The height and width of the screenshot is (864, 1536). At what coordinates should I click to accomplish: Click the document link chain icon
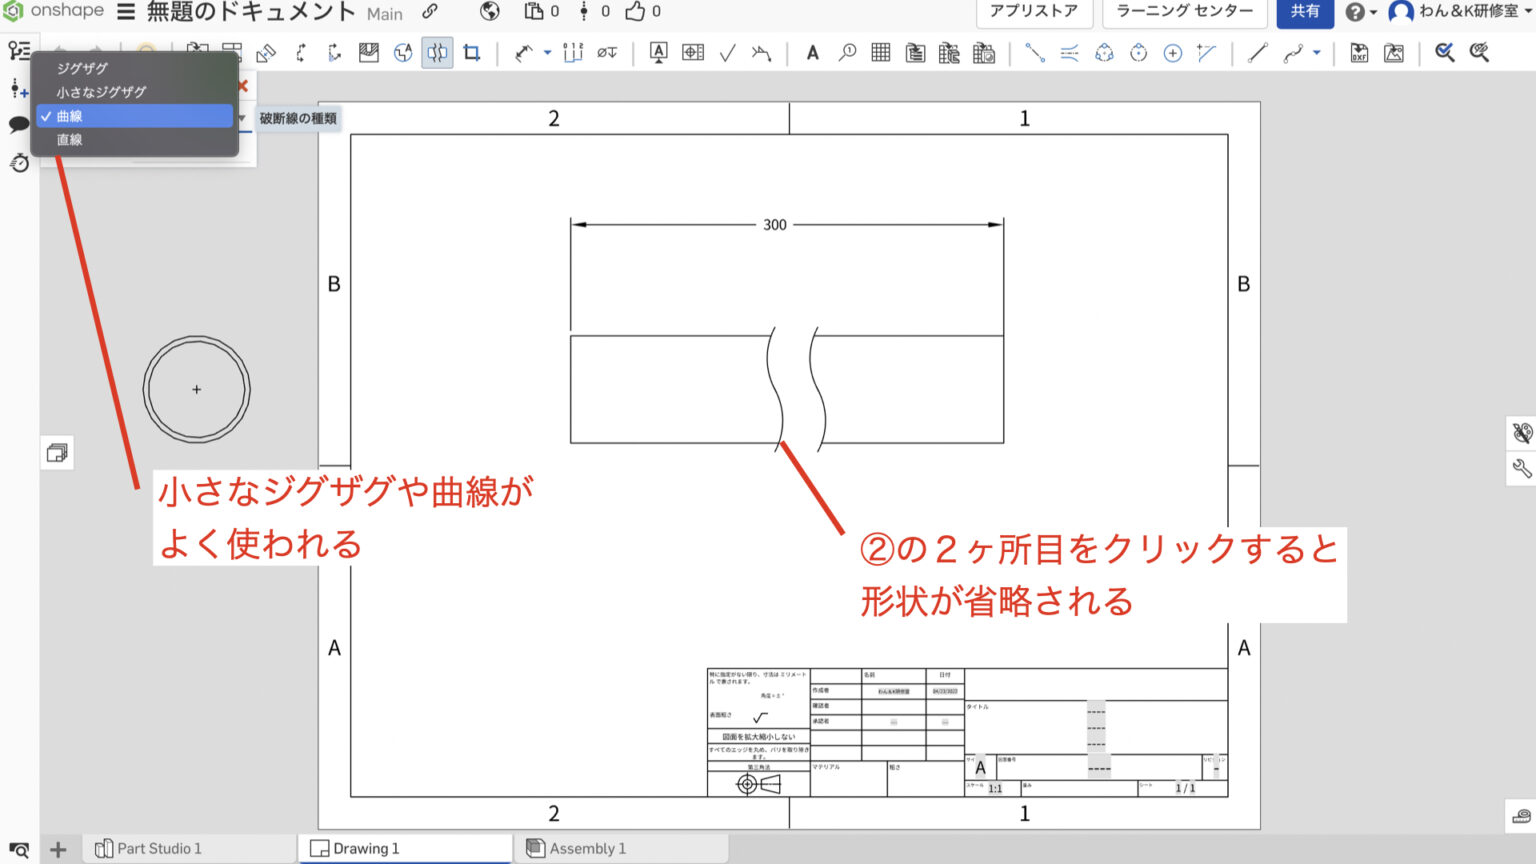[430, 12]
